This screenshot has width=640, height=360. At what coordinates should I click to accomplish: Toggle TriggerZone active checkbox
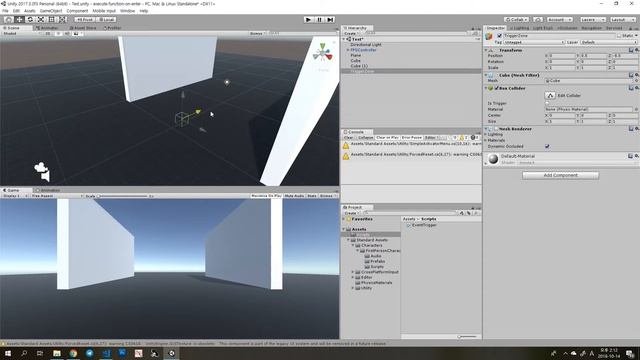point(500,36)
